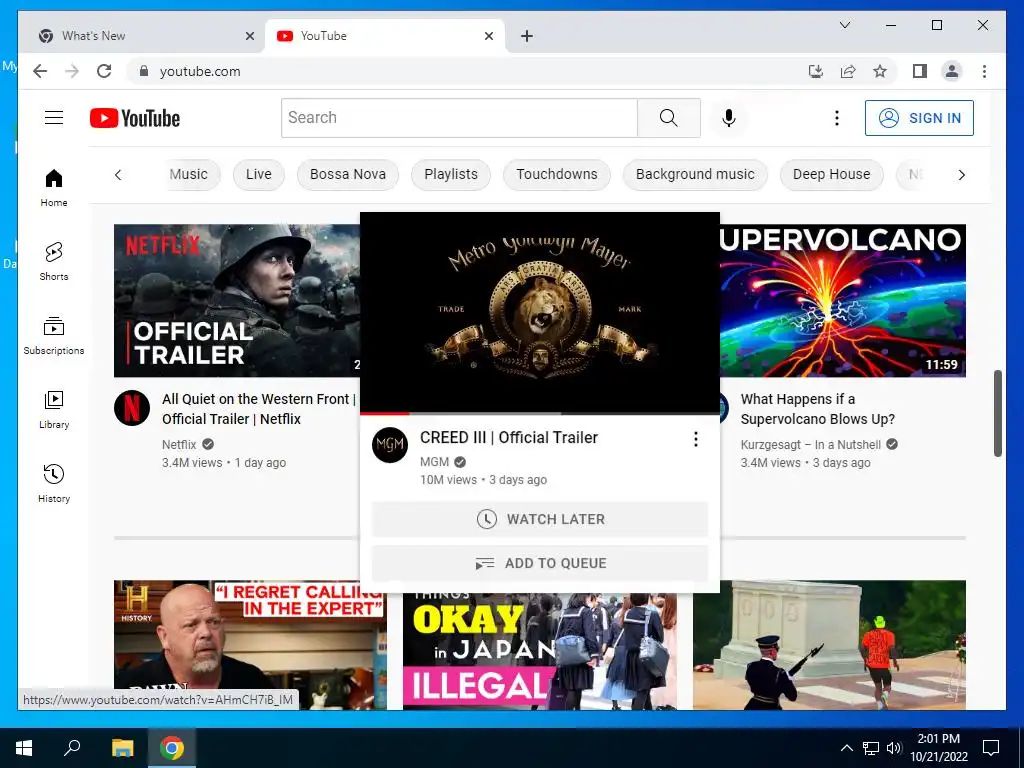The height and width of the screenshot is (768, 1024).
Task: Toggle Chrome side panel
Action: click(920, 71)
